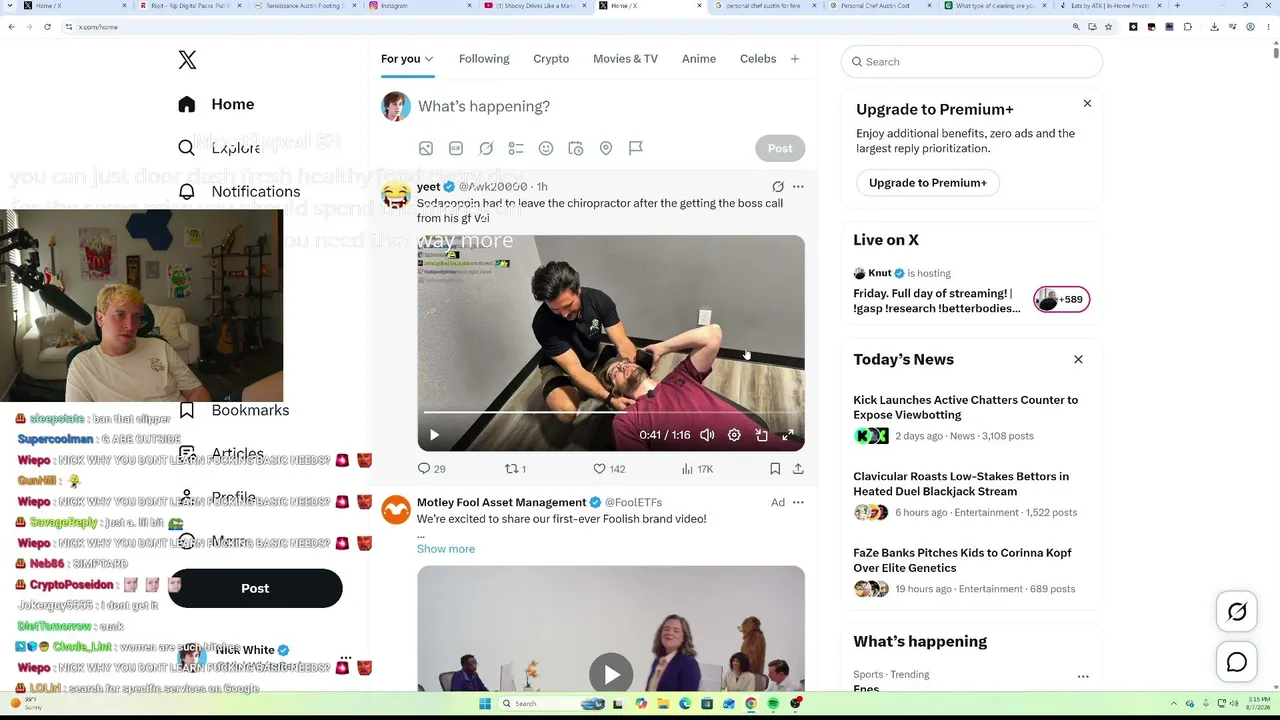Play the Motley Fool ad video
This screenshot has height=720, width=1280.
pyautogui.click(x=611, y=674)
